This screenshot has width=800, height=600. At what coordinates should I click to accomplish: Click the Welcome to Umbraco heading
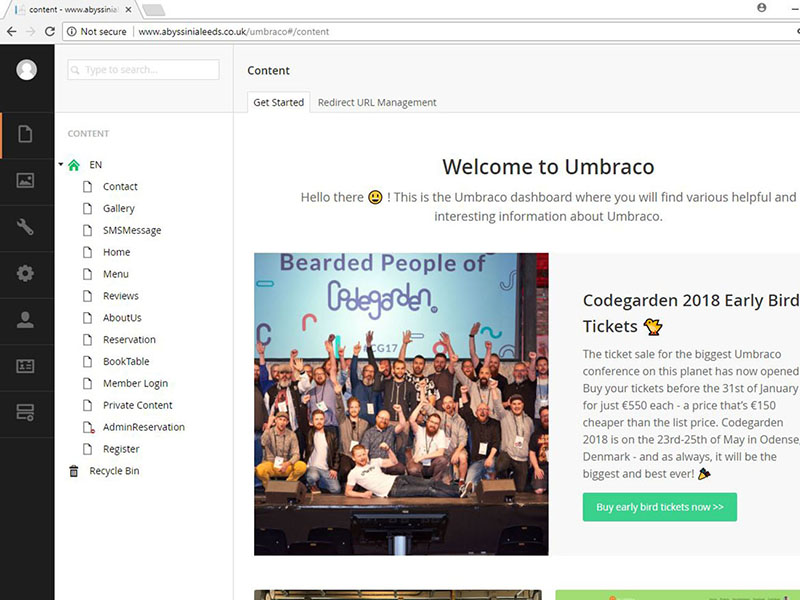[548, 167]
